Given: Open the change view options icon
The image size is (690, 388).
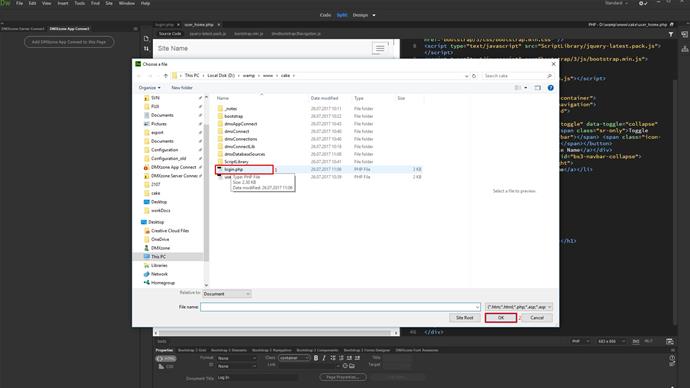Looking at the screenshot, I should (x=518, y=88).
